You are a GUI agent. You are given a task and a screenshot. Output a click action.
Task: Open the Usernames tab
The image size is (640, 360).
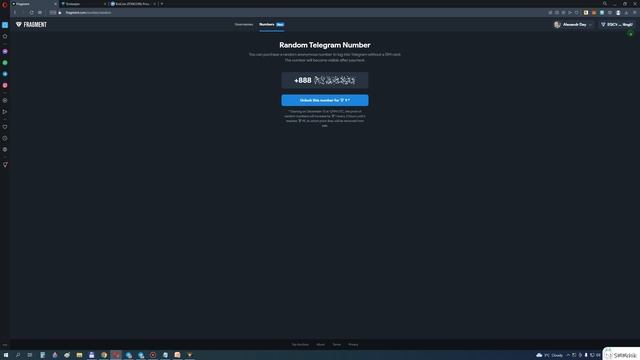coord(244,24)
